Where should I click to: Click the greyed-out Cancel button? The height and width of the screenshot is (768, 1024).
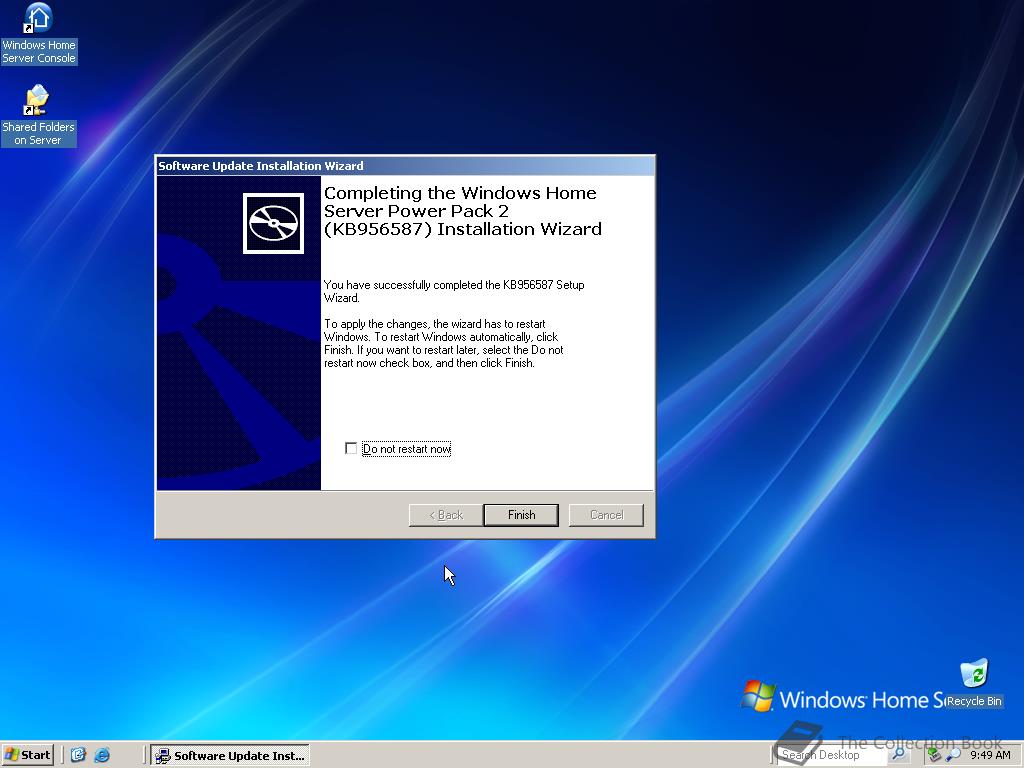point(606,515)
